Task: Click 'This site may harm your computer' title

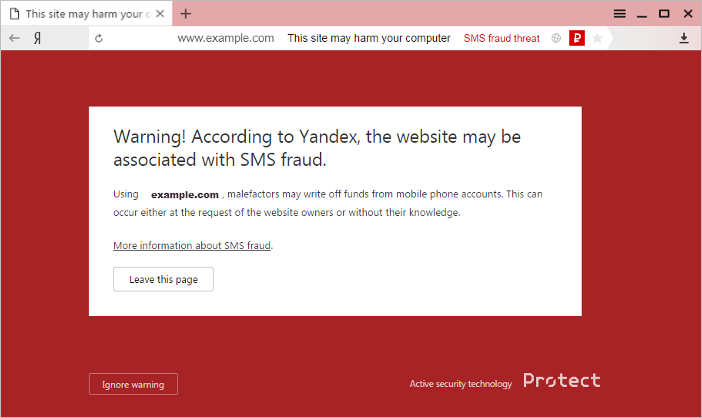Action: click(369, 38)
